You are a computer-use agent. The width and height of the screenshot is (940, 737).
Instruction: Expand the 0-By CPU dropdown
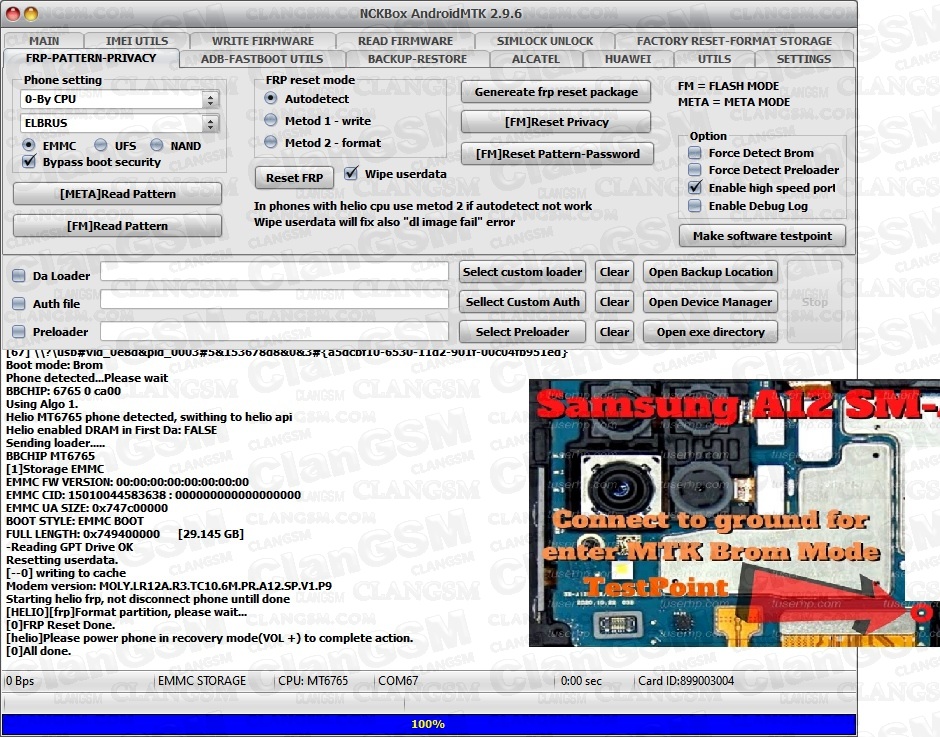pos(210,100)
